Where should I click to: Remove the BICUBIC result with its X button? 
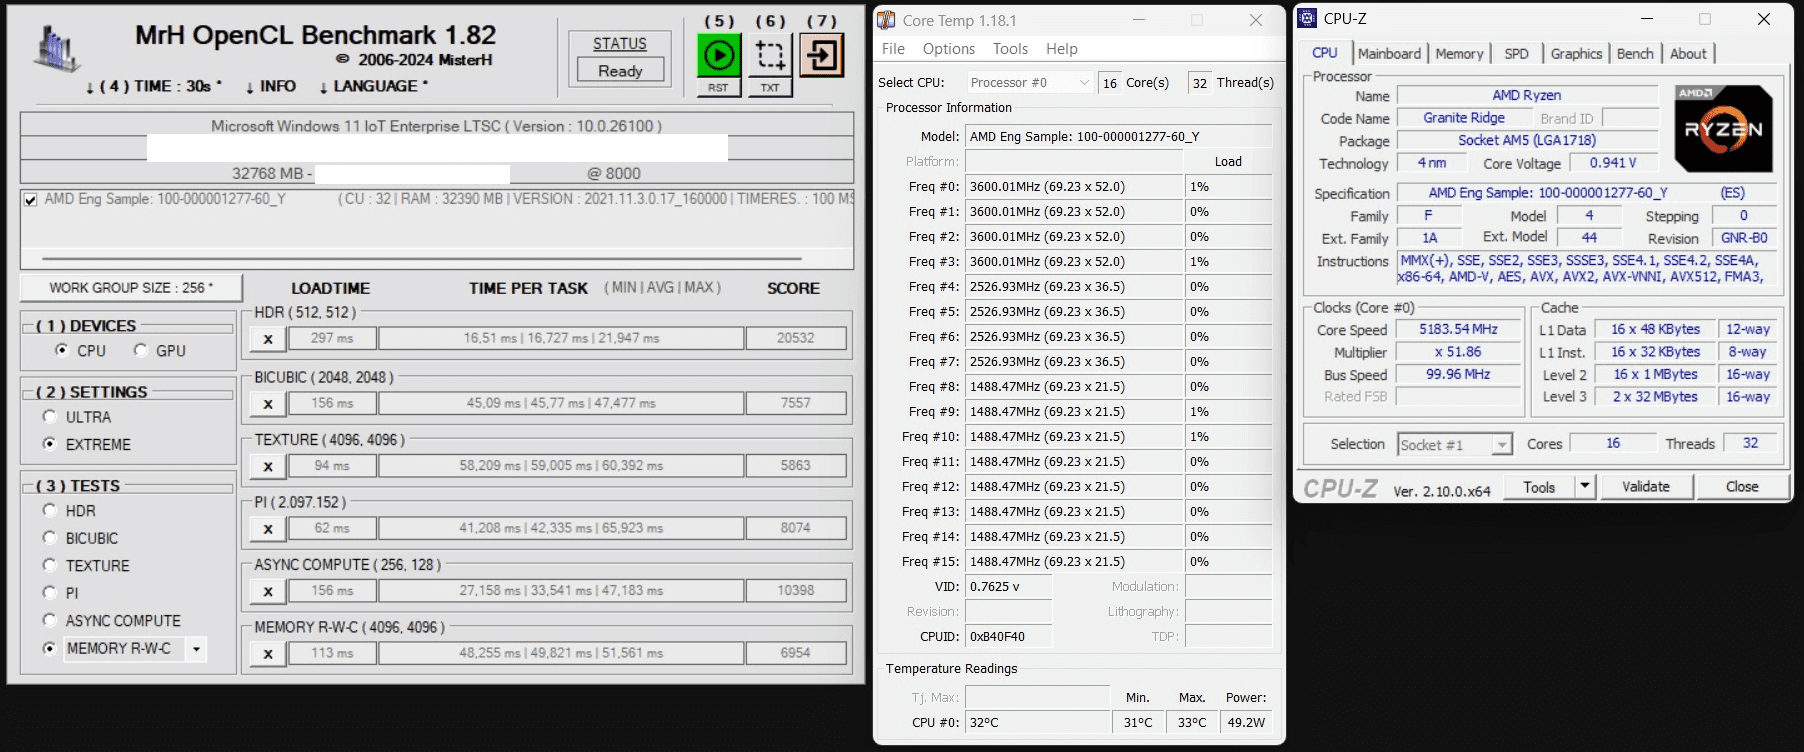click(x=268, y=404)
